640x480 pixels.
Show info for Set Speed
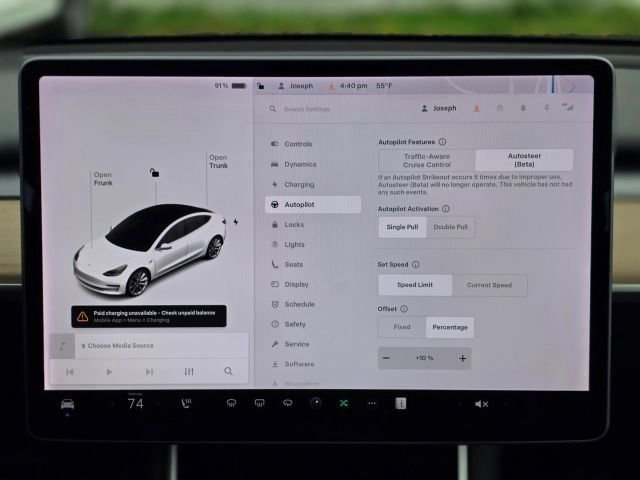tap(416, 264)
